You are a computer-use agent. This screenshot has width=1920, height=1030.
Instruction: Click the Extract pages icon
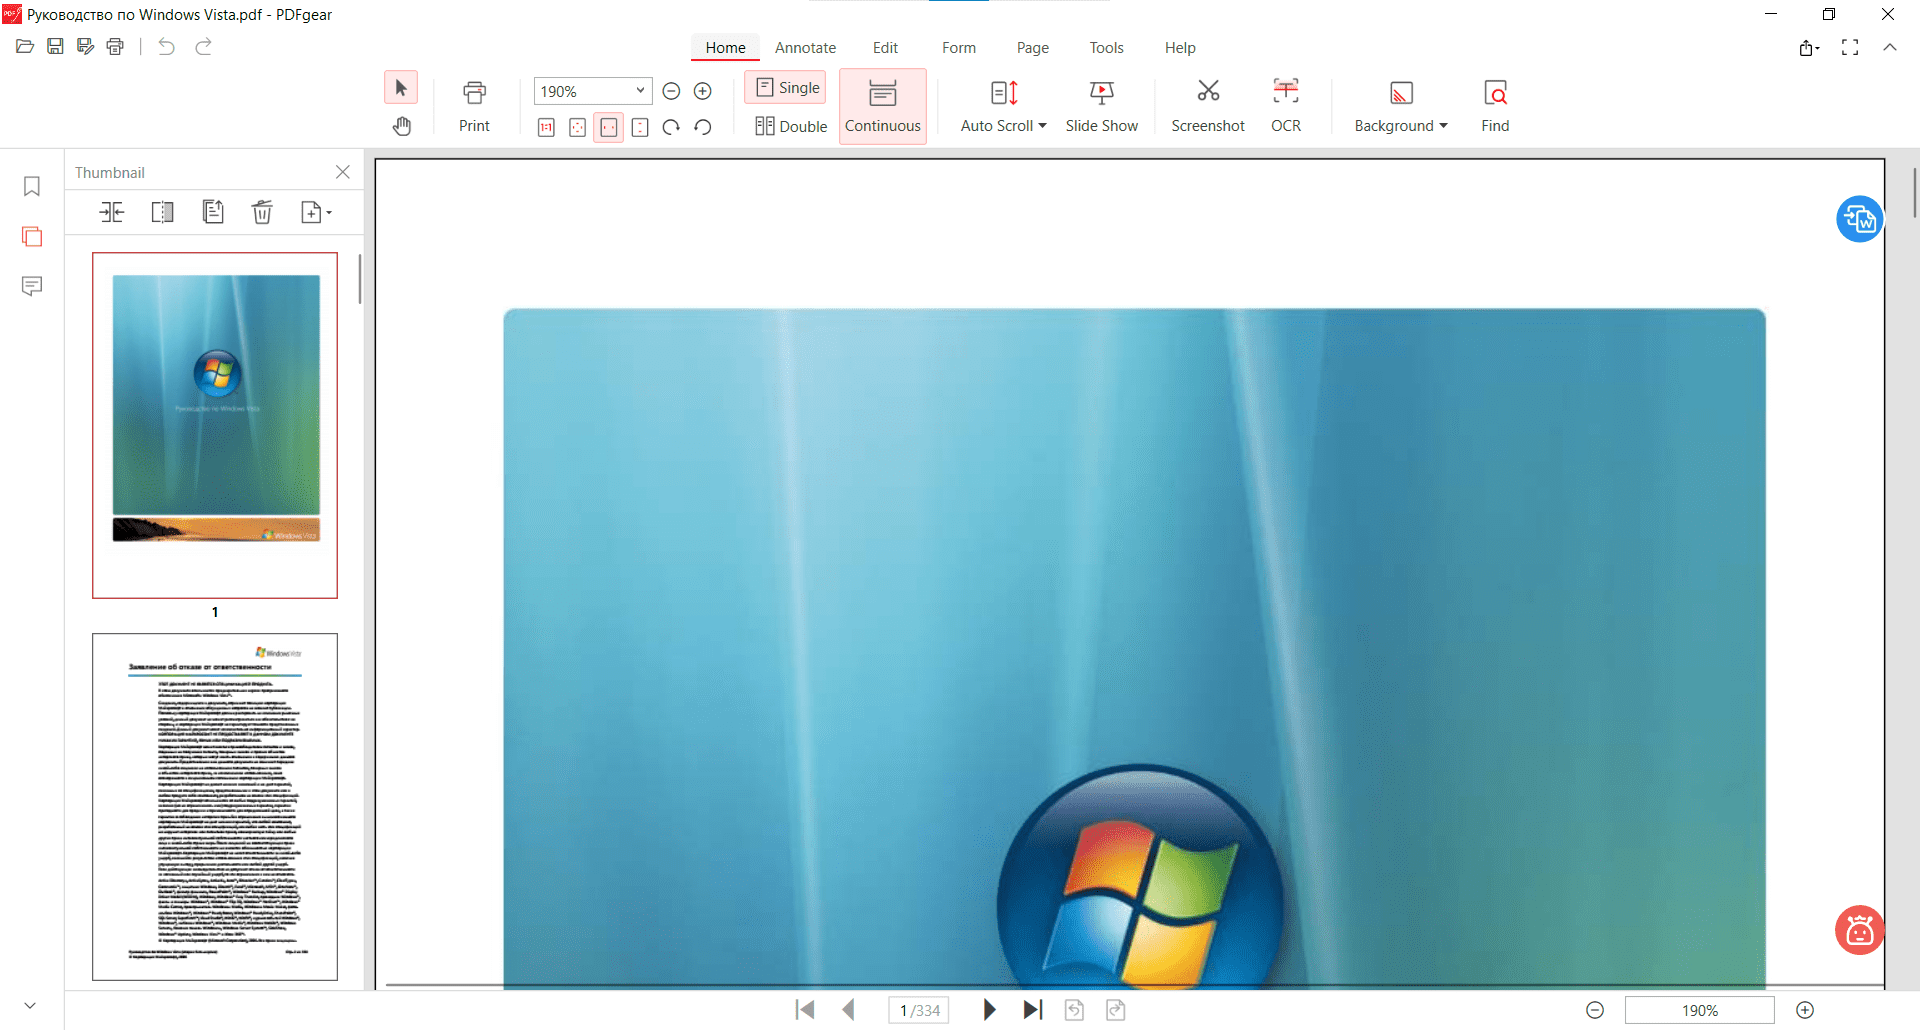pos(212,212)
